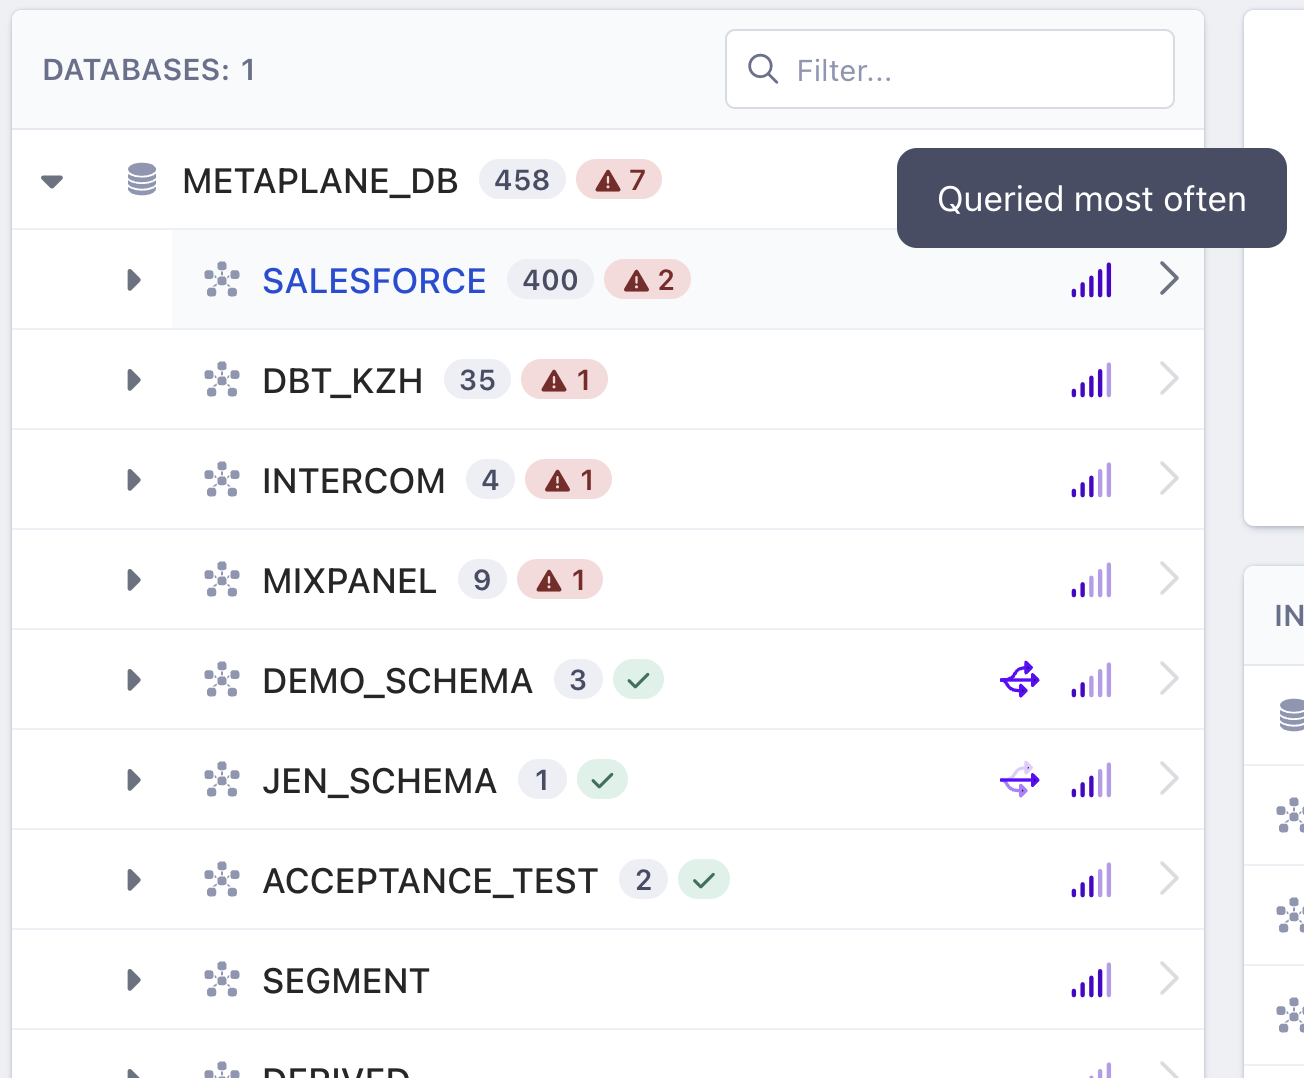
Task: Click the JEN_SCHEMA lineage arrows icon
Action: pos(1020,780)
